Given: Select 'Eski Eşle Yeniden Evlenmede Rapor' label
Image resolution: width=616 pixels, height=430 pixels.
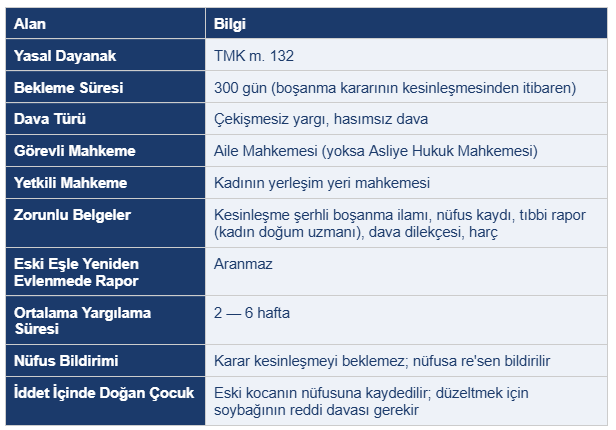Looking at the screenshot, I should [x=76, y=272].
